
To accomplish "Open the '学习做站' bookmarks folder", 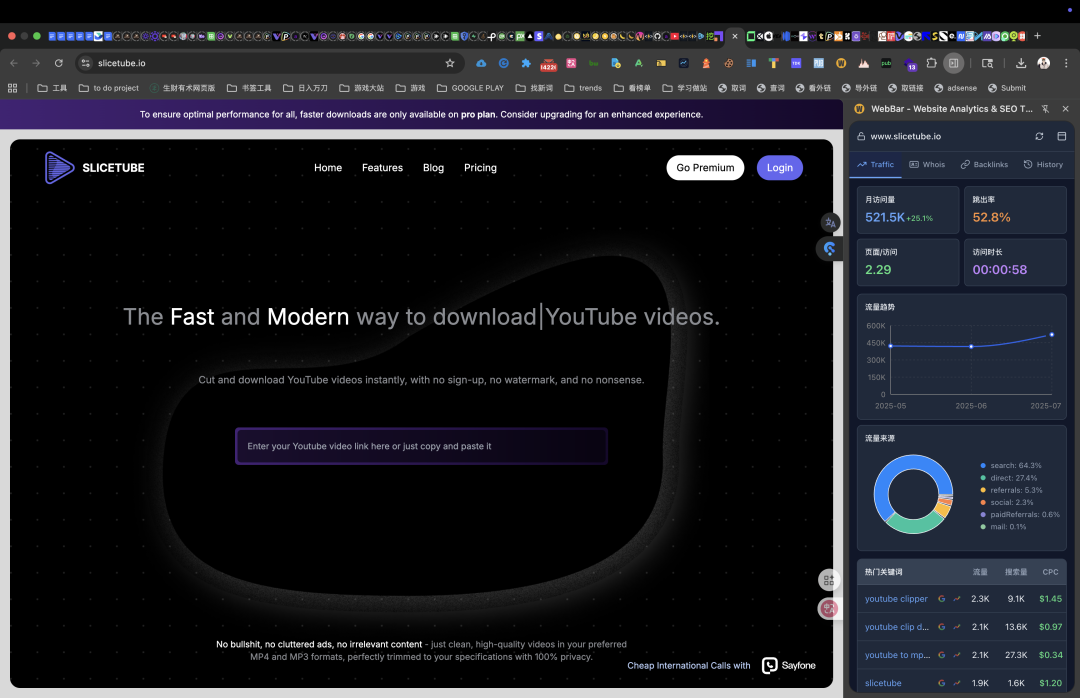I will click(x=685, y=88).
